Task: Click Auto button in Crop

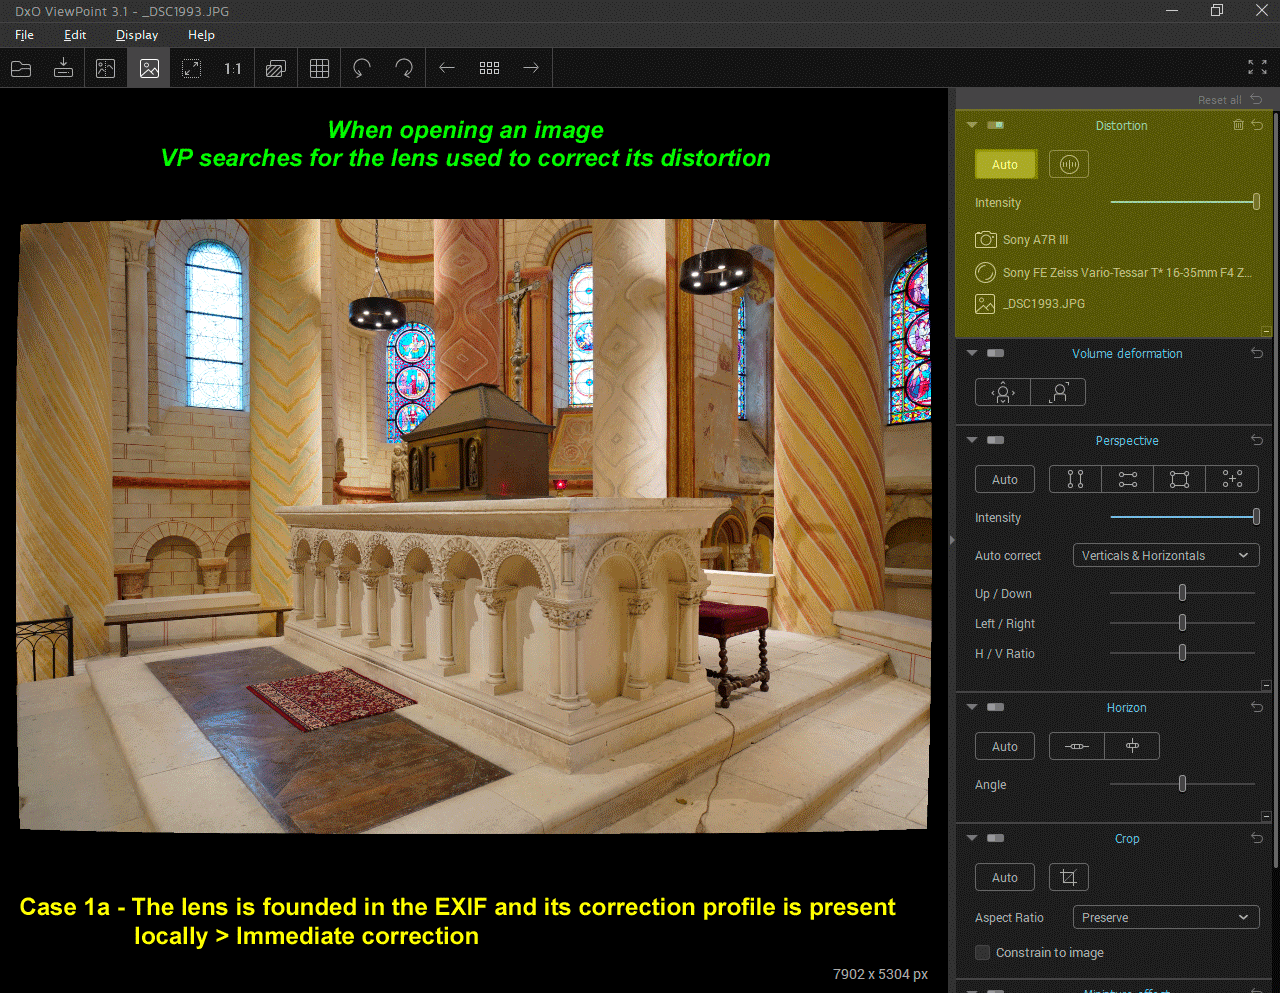Action: pos(1005,878)
